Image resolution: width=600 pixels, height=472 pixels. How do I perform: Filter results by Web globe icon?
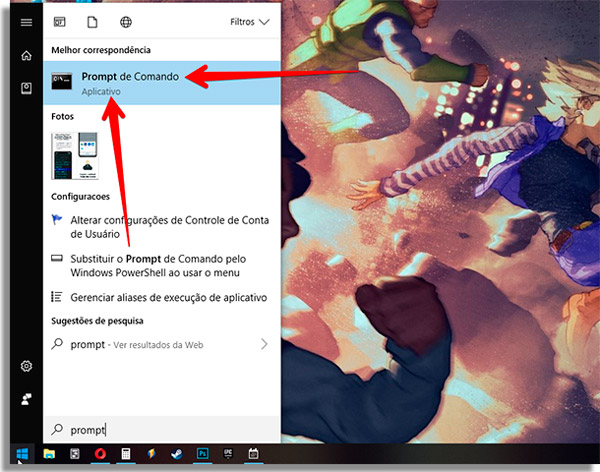pyautogui.click(x=126, y=22)
